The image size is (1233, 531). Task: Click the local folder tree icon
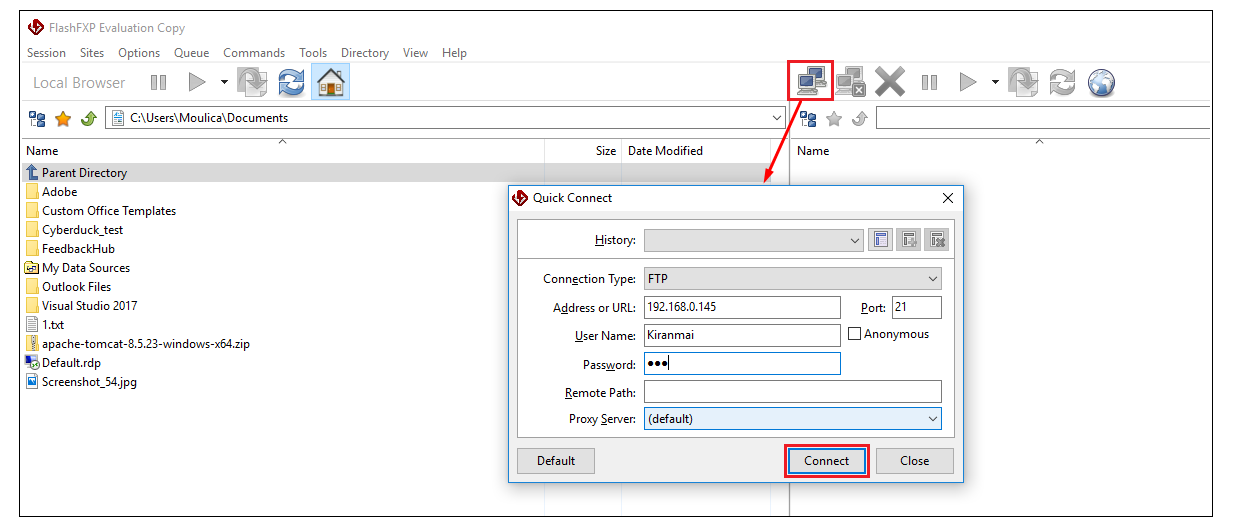(x=37, y=119)
